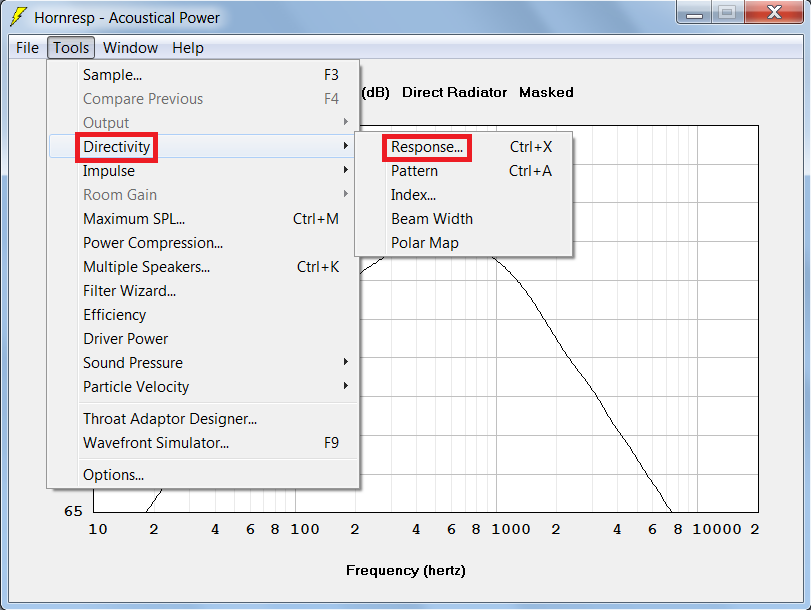Image resolution: width=811 pixels, height=610 pixels.
Task: Open the Window menu
Action: (x=130, y=48)
